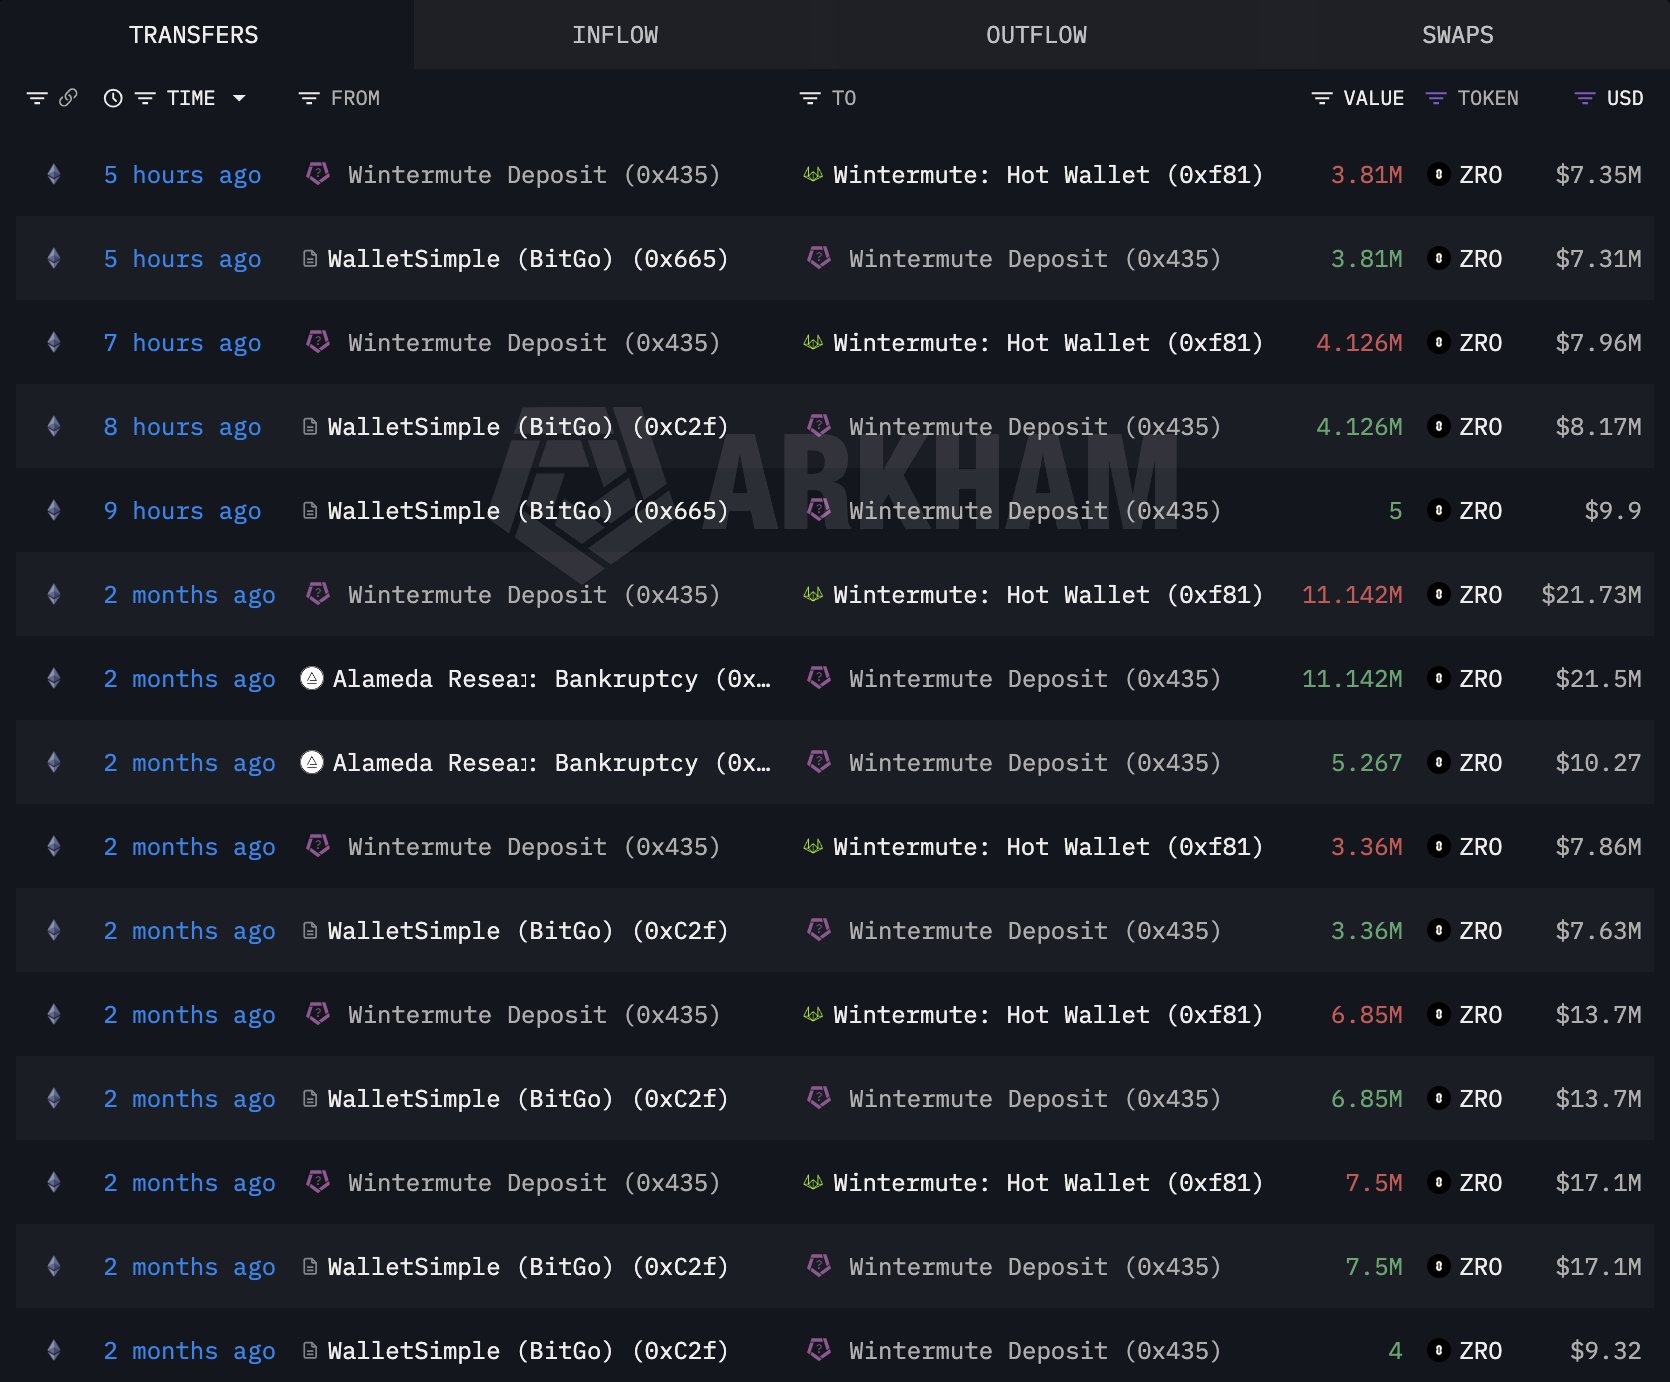The height and width of the screenshot is (1382, 1670).
Task: Click the Wintermute entity logo in the first row
Action: point(317,174)
